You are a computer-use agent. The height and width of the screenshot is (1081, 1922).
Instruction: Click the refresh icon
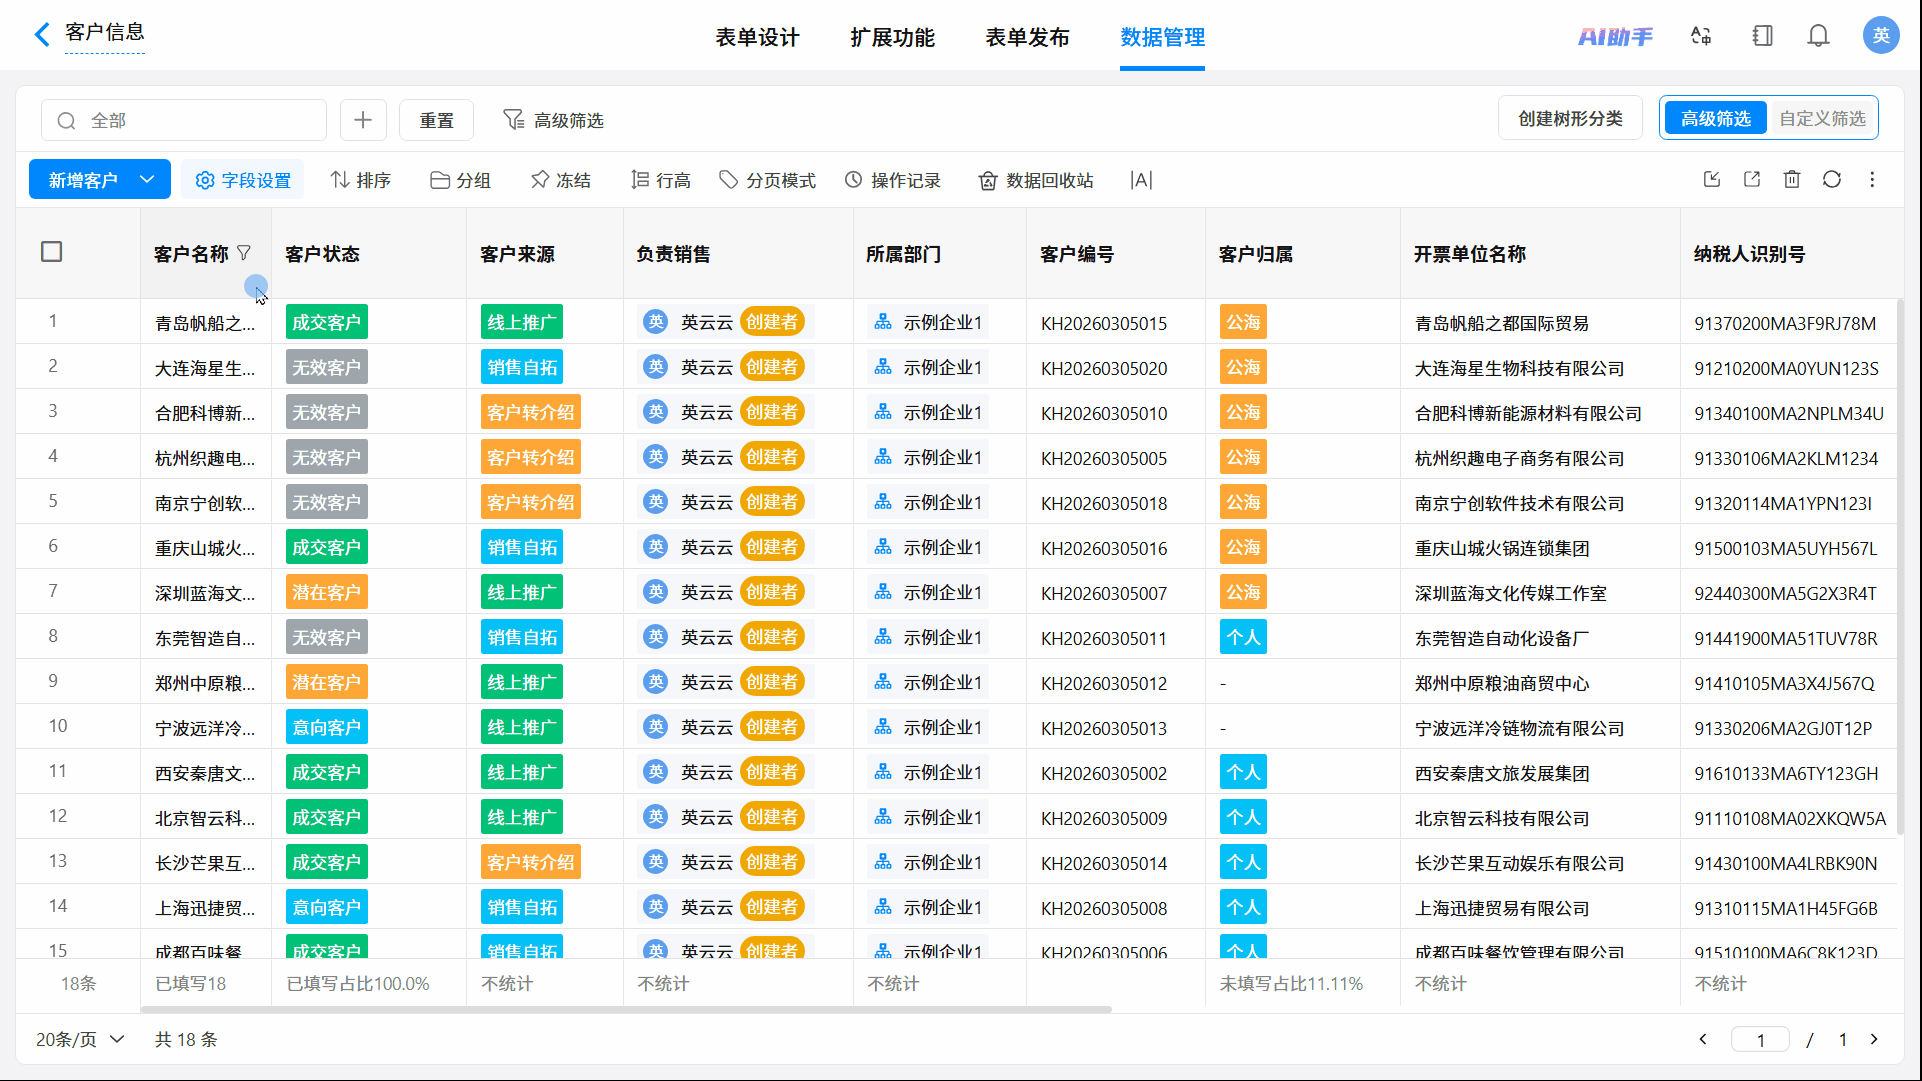coord(1832,179)
